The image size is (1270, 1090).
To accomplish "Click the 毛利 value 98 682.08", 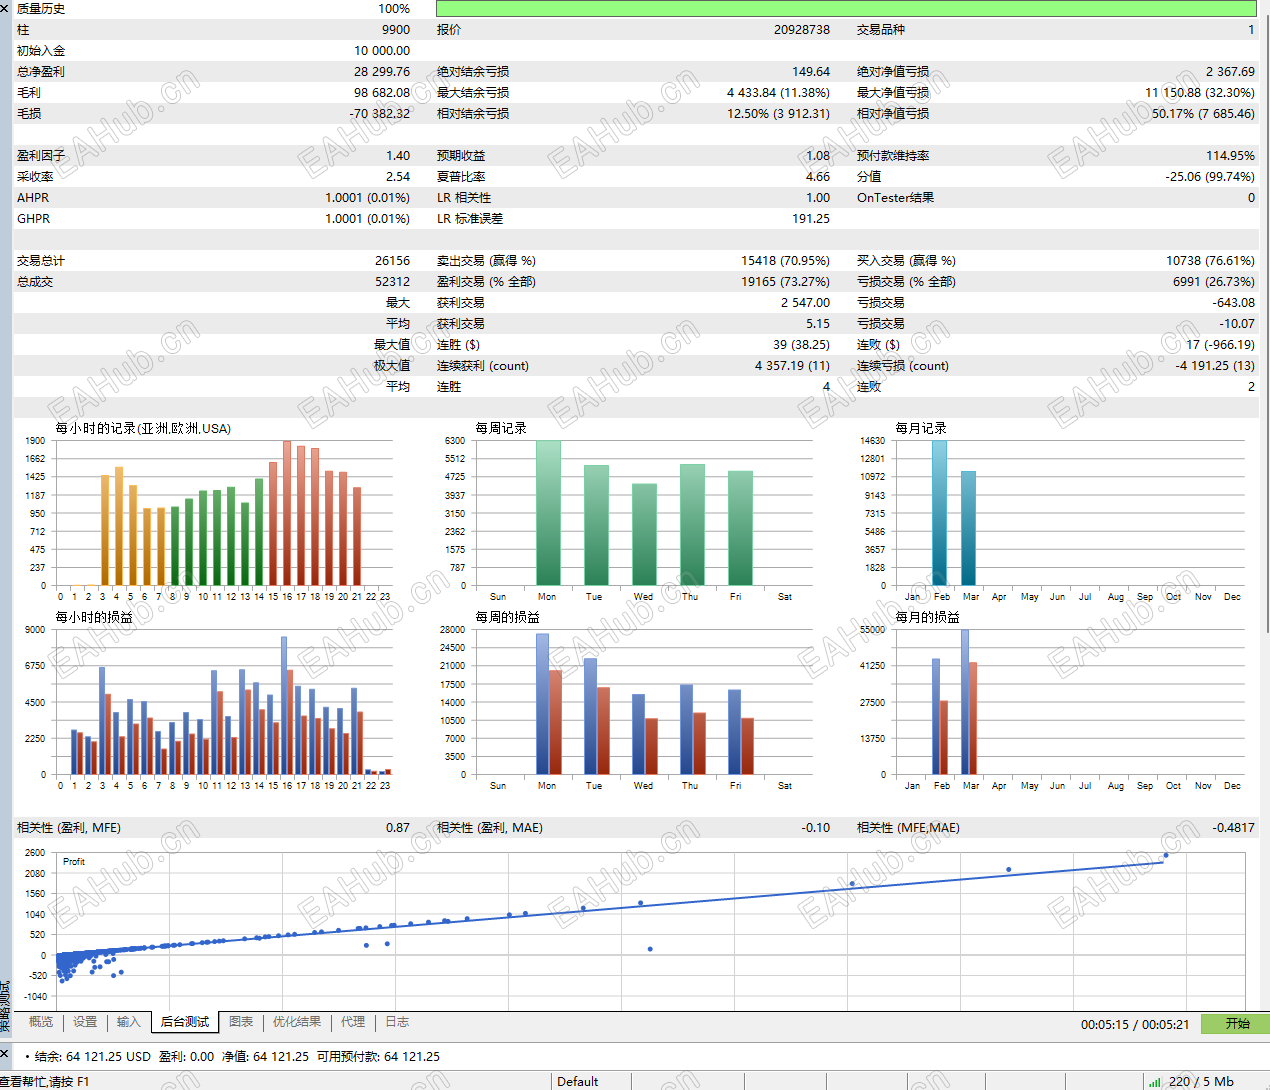I will (x=381, y=93).
